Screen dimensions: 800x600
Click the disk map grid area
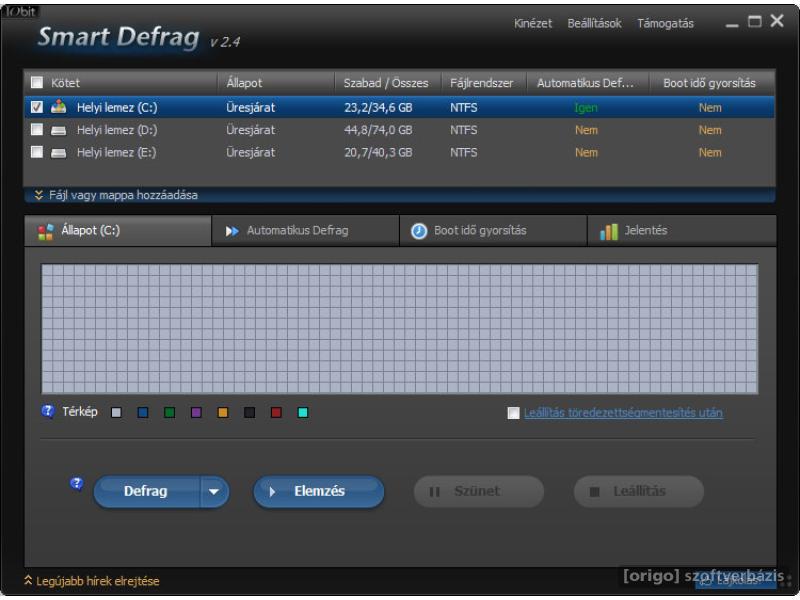(399, 329)
